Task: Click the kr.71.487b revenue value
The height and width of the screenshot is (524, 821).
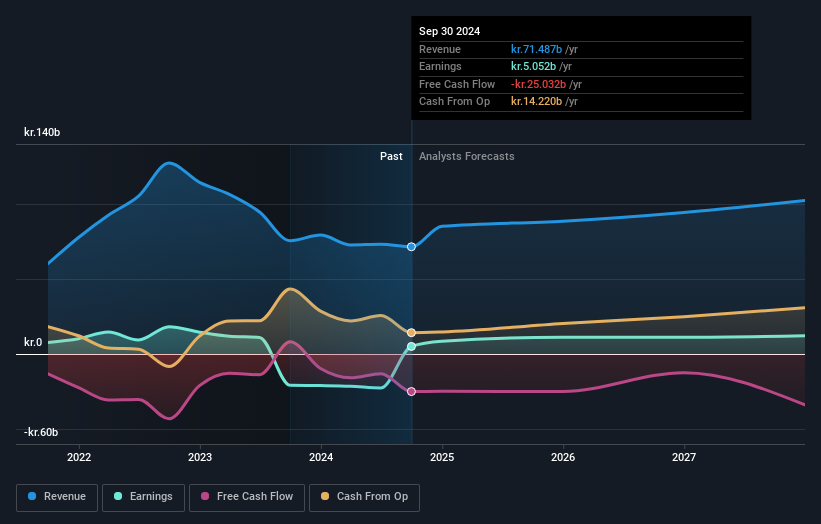Action: [536, 49]
